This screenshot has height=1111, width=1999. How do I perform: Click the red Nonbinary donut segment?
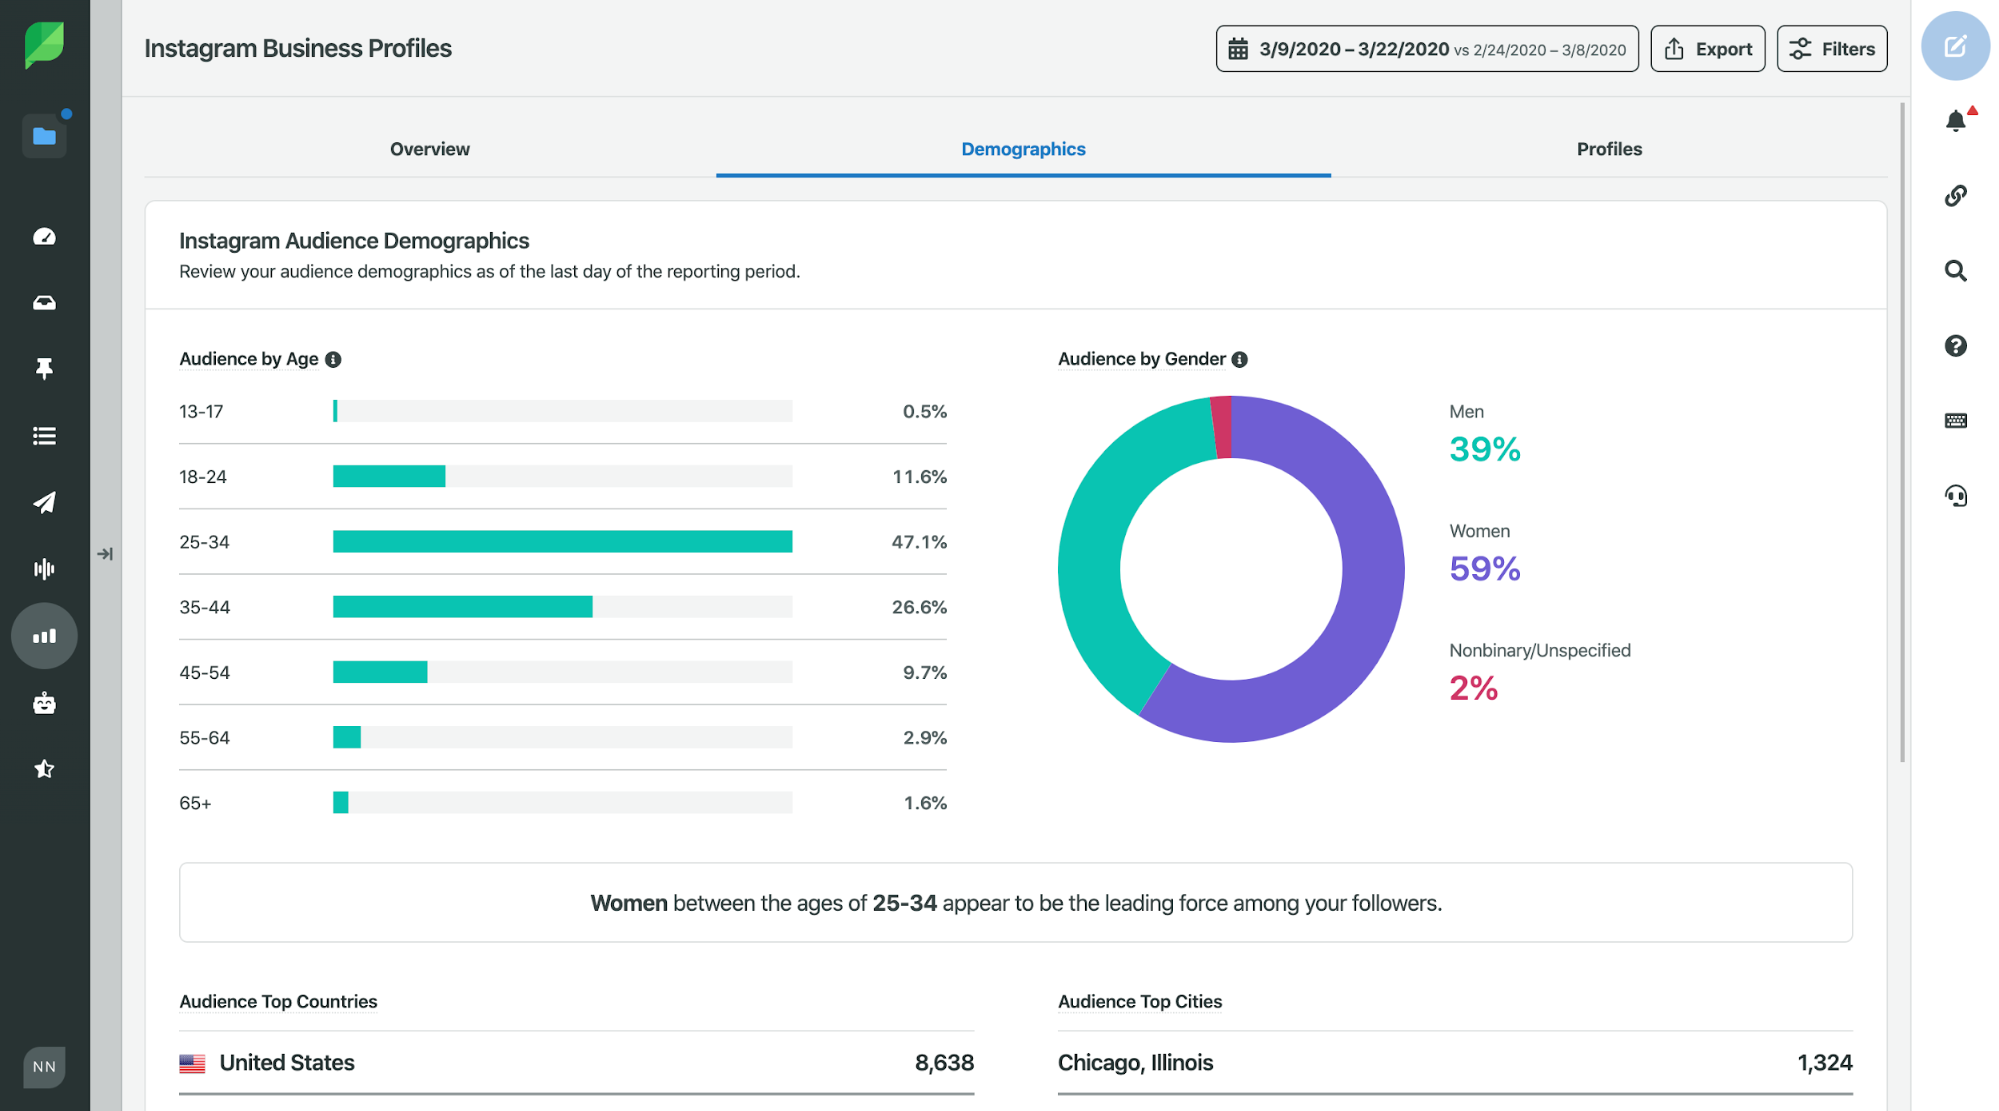(x=1221, y=427)
